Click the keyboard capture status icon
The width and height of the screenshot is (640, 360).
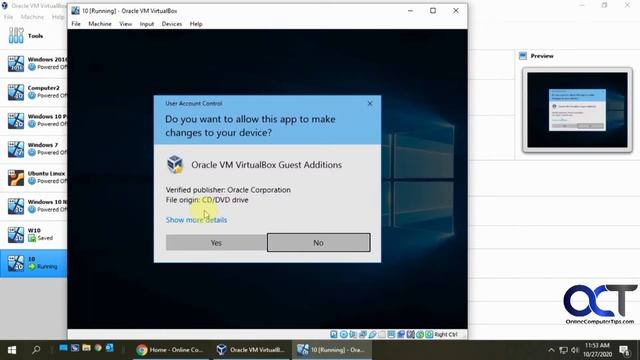coord(429,334)
